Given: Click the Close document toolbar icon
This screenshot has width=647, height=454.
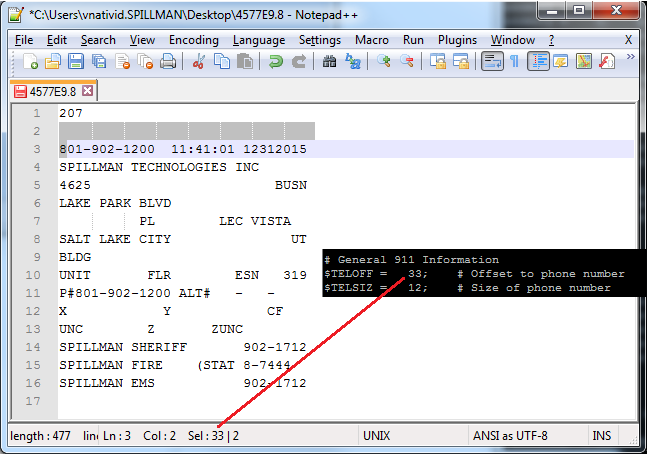Looking at the screenshot, I should [123, 61].
